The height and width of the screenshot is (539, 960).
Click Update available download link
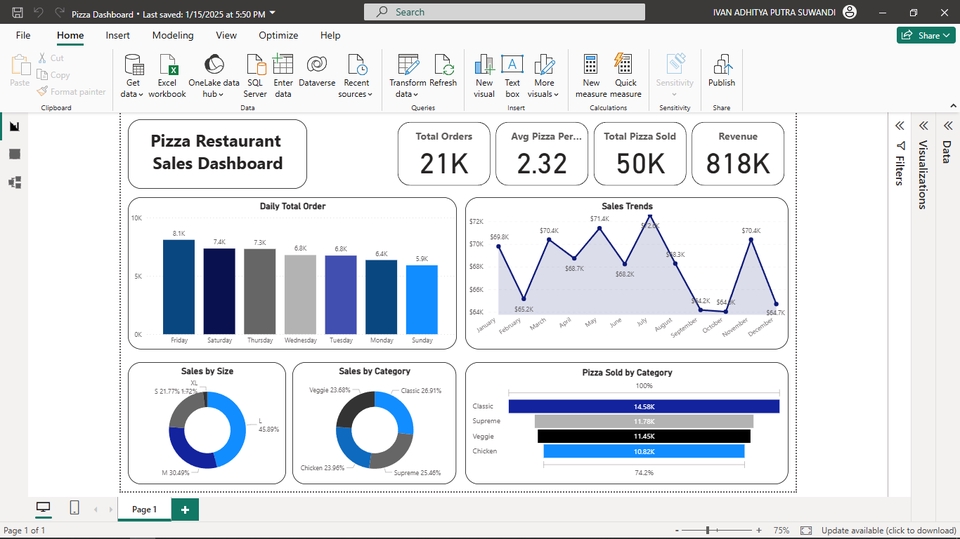[888, 530]
